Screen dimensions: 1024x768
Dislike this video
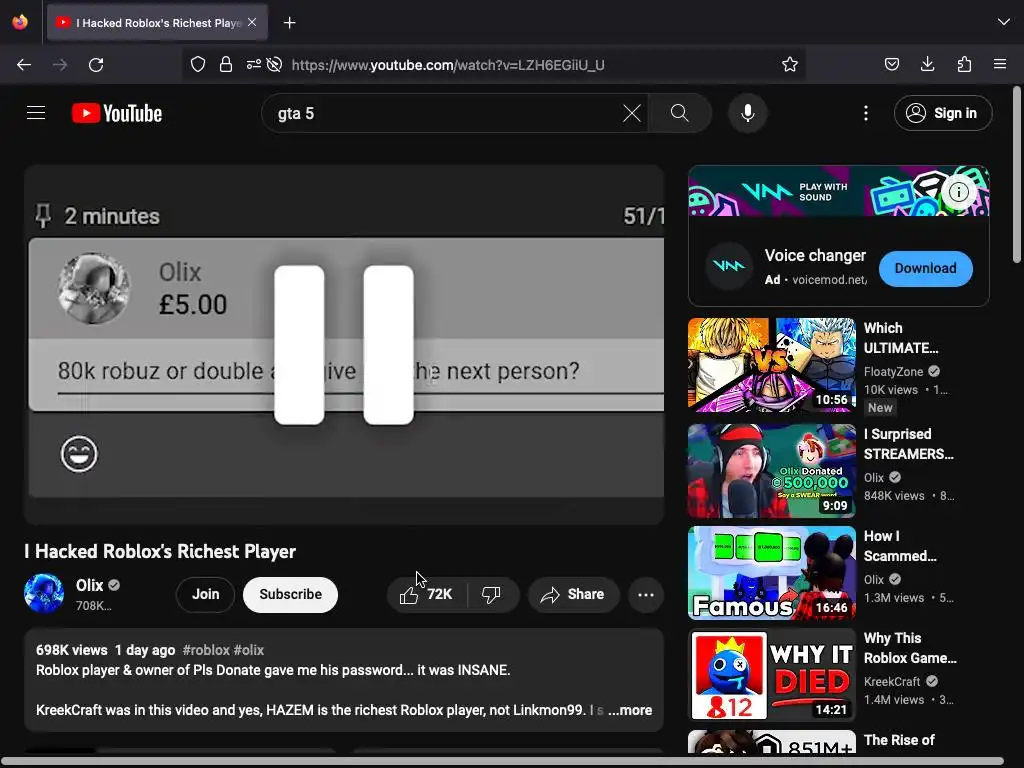click(x=491, y=594)
